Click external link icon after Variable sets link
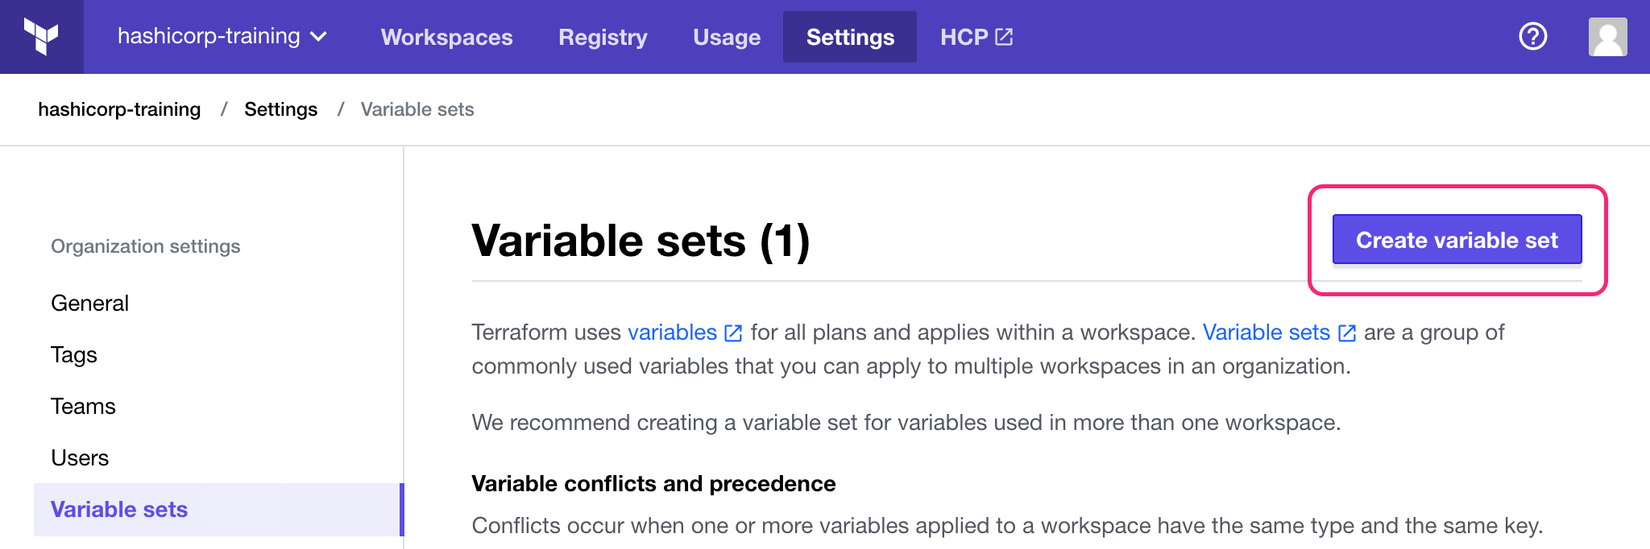This screenshot has width=1650, height=549. (x=1347, y=333)
